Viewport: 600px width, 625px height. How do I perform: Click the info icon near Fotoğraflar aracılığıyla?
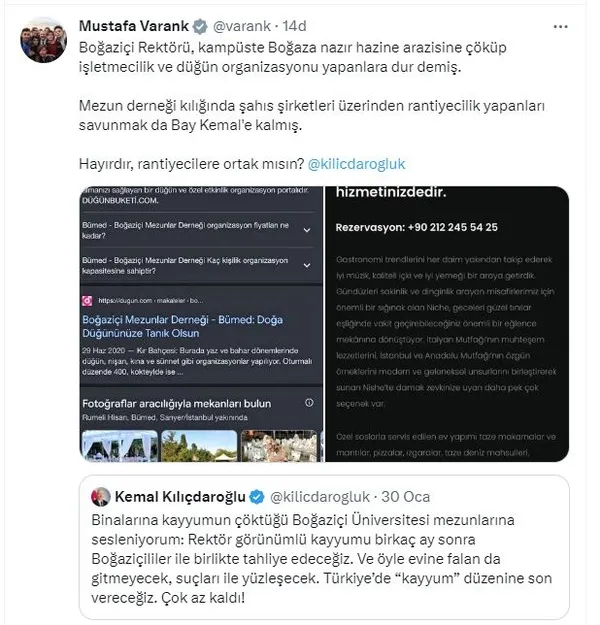click(x=309, y=403)
